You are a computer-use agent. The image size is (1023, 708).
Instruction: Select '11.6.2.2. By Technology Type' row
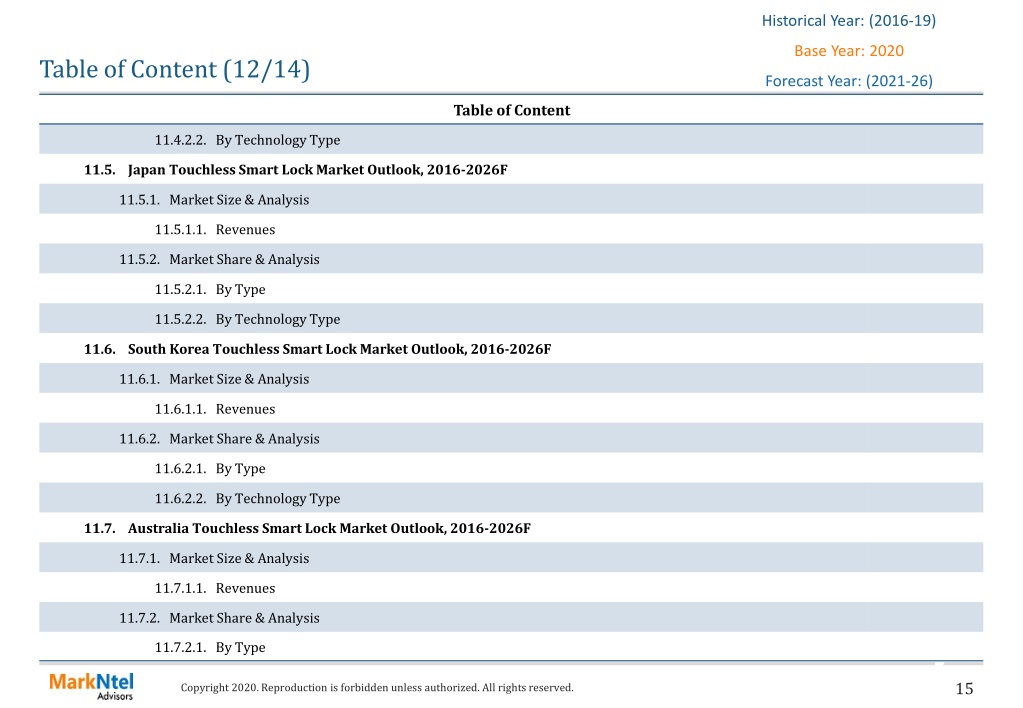pyautogui.click(x=511, y=499)
